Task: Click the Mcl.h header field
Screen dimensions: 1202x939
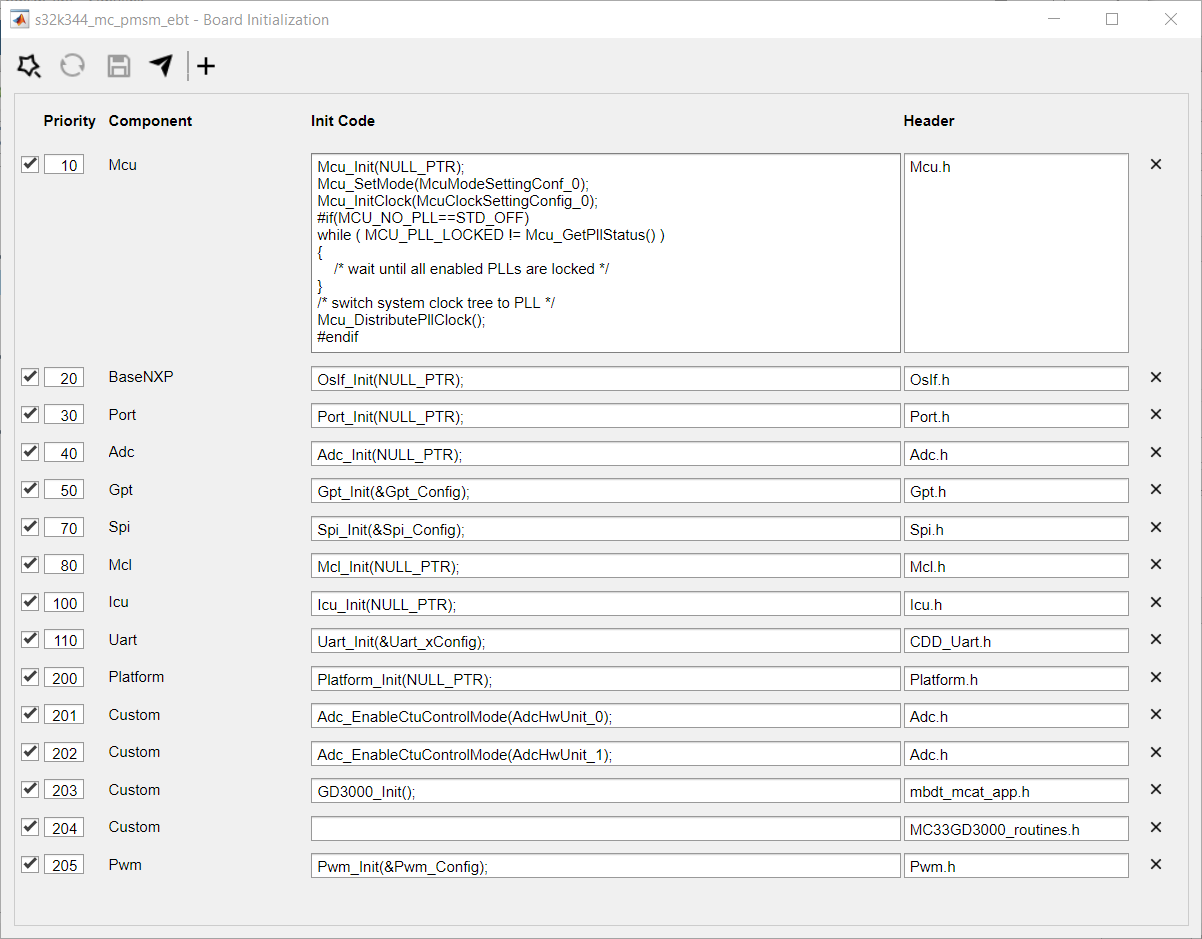Action: pos(1015,565)
